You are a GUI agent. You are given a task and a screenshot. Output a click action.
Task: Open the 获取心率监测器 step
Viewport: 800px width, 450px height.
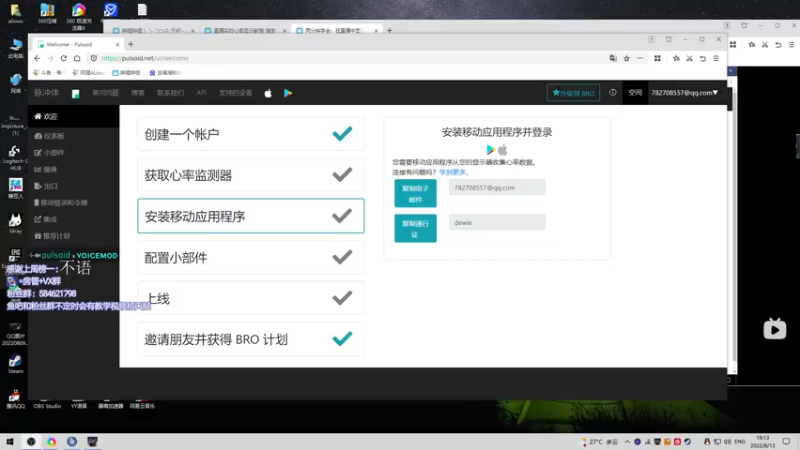(251, 175)
